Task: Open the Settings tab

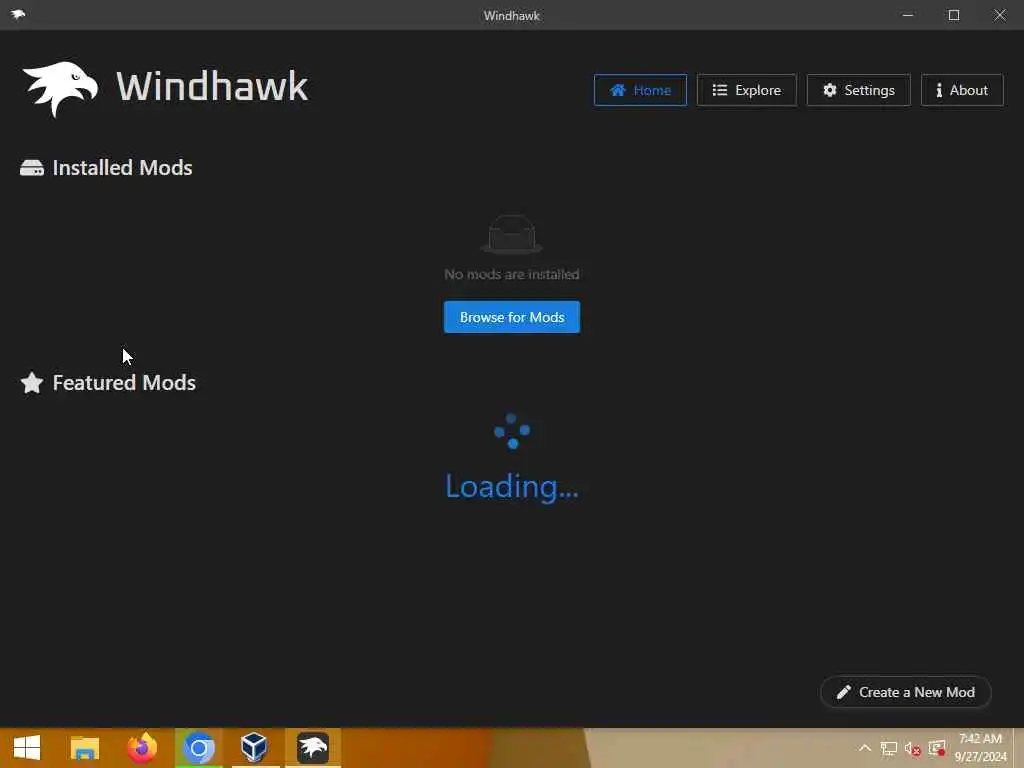Action: coord(858,90)
